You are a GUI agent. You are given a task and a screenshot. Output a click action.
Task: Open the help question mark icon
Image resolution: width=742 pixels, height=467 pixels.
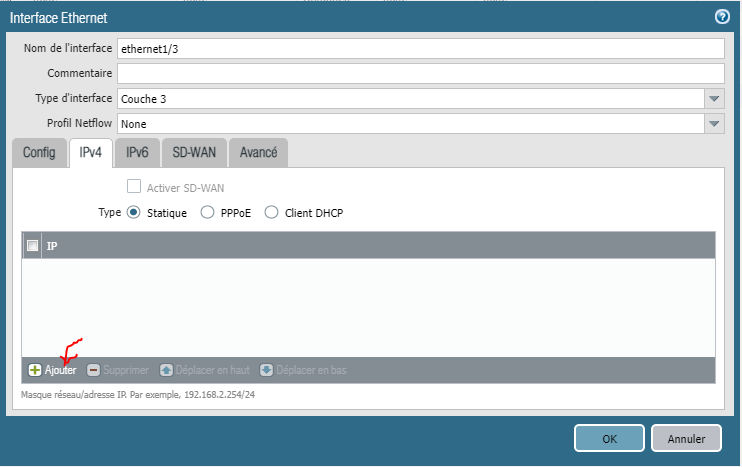coord(722,17)
